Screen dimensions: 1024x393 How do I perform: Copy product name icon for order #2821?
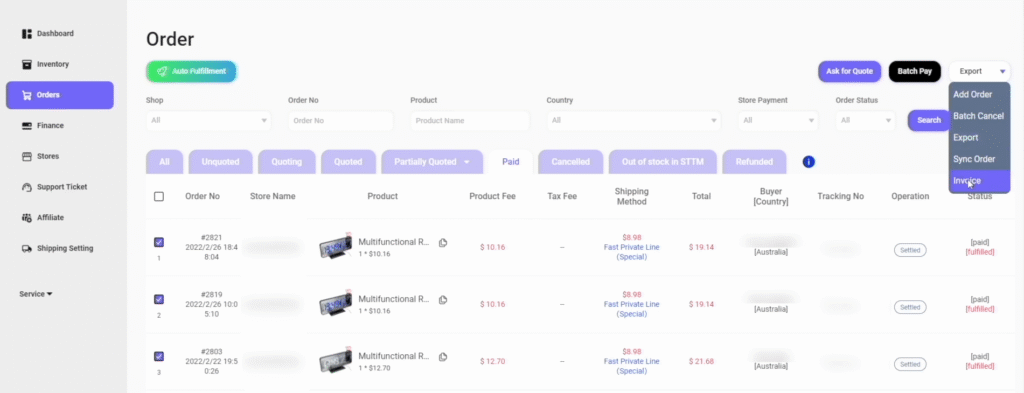click(443, 243)
